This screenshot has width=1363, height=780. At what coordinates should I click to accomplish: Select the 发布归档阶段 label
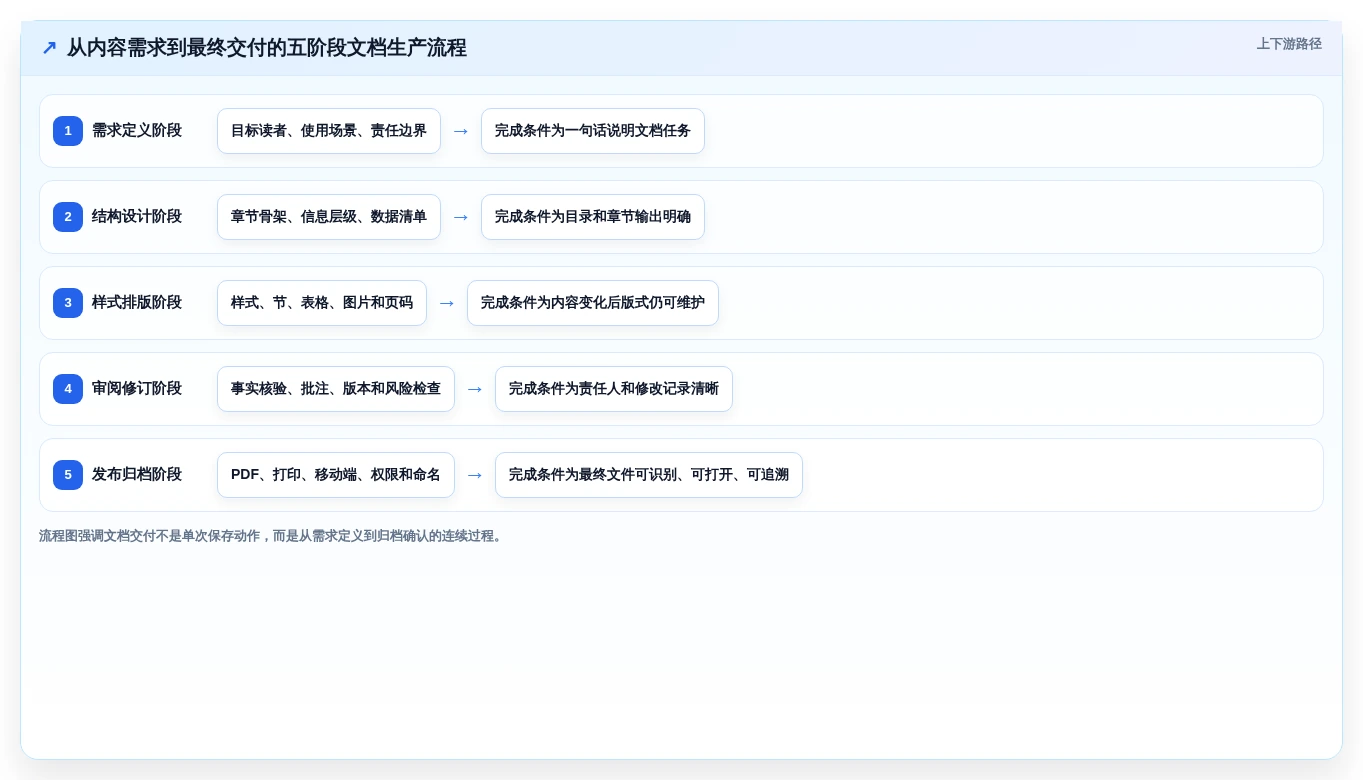tap(137, 475)
